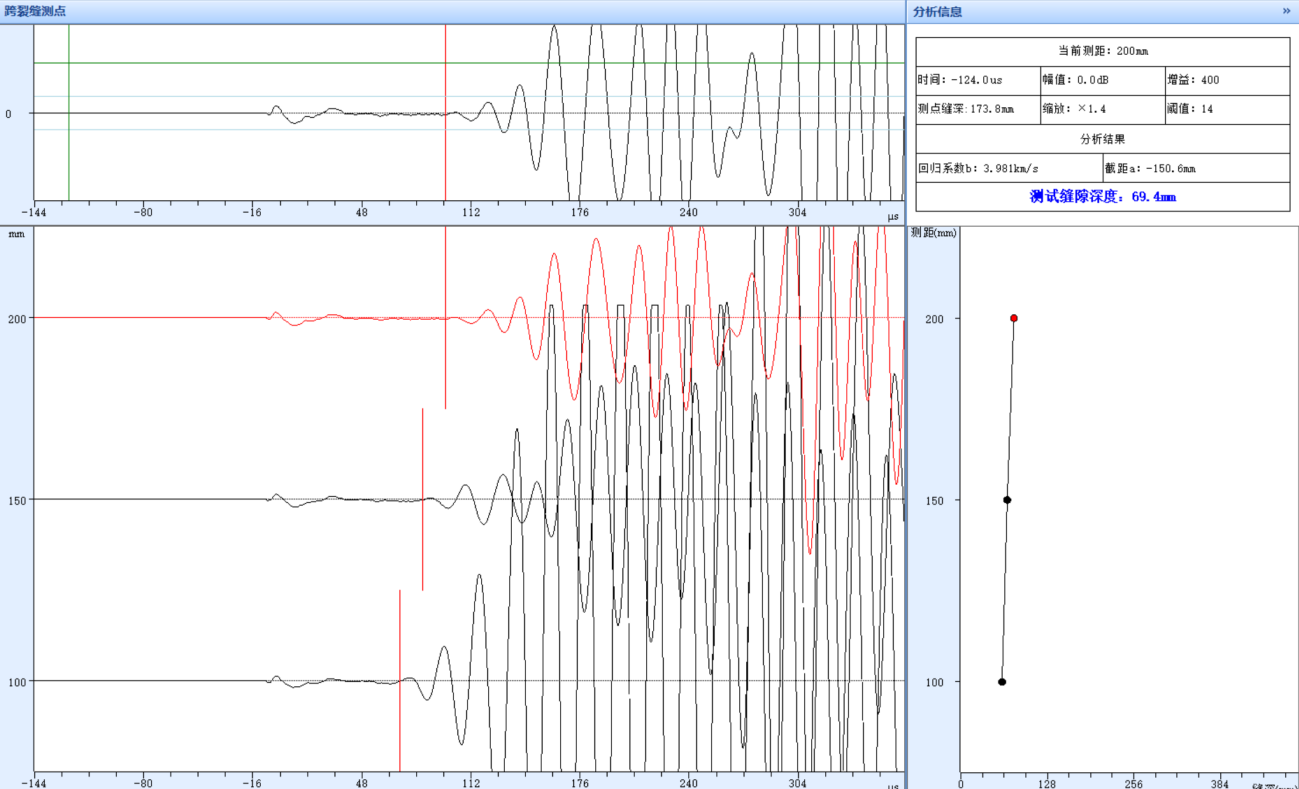
Task: Click the 测点缝深 173.8mm cell
Action: 977,109
